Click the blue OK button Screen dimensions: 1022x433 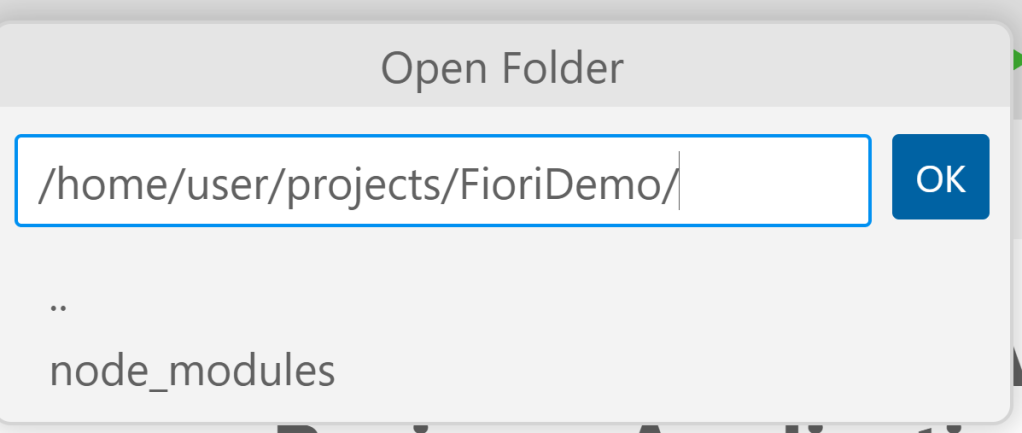pyautogui.click(x=940, y=177)
